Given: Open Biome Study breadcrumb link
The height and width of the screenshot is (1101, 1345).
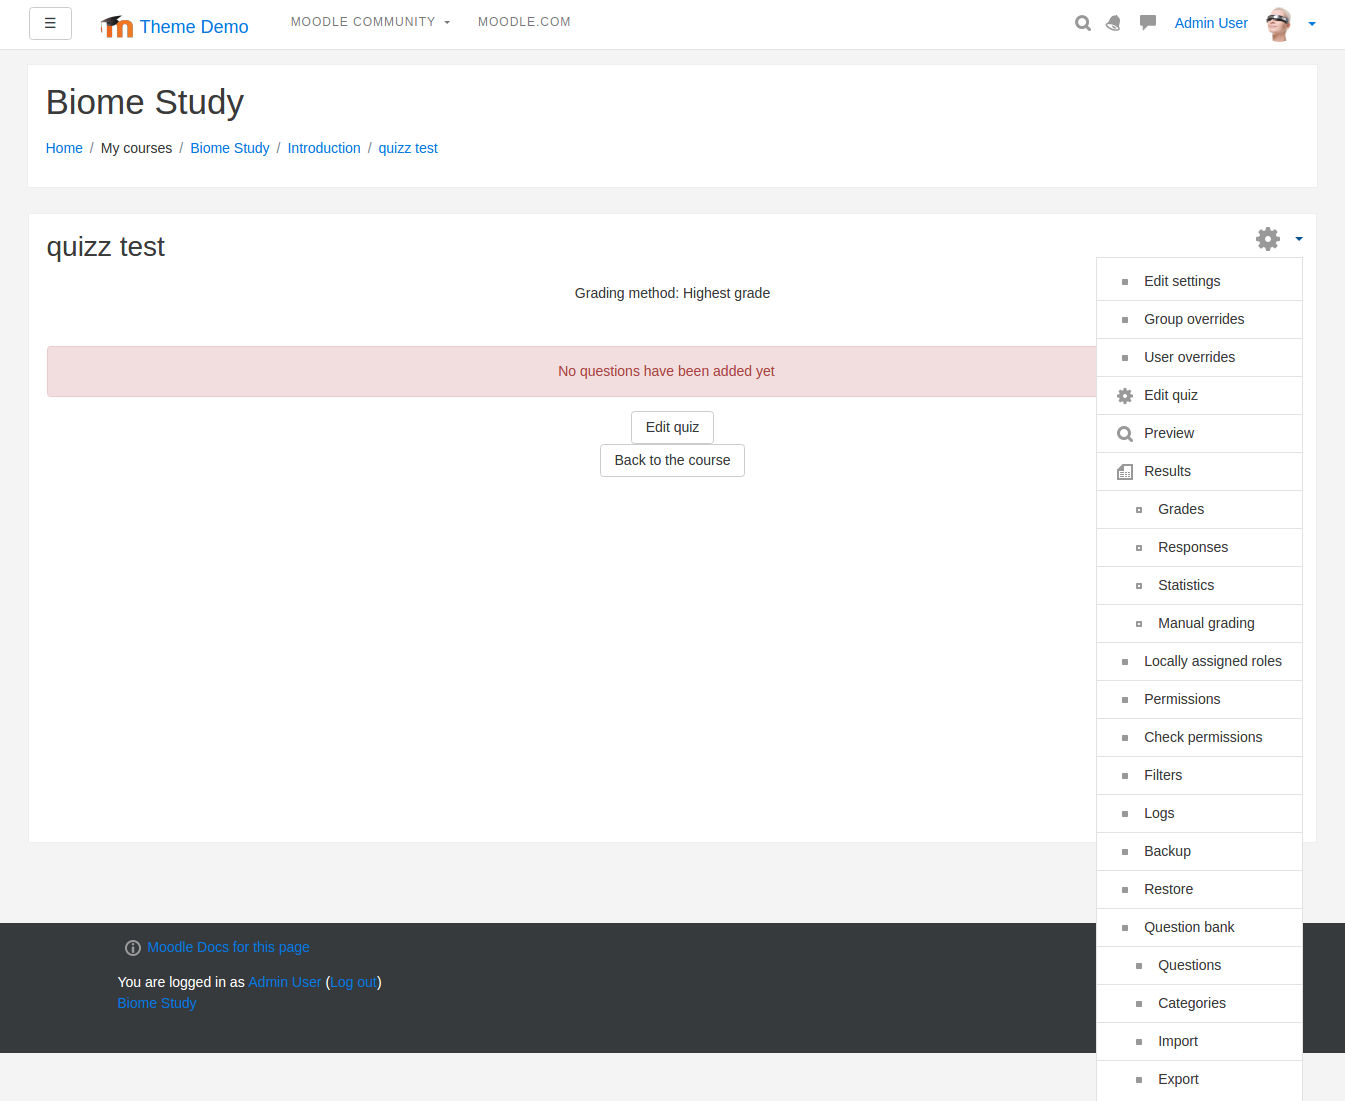Looking at the screenshot, I should click(230, 148).
